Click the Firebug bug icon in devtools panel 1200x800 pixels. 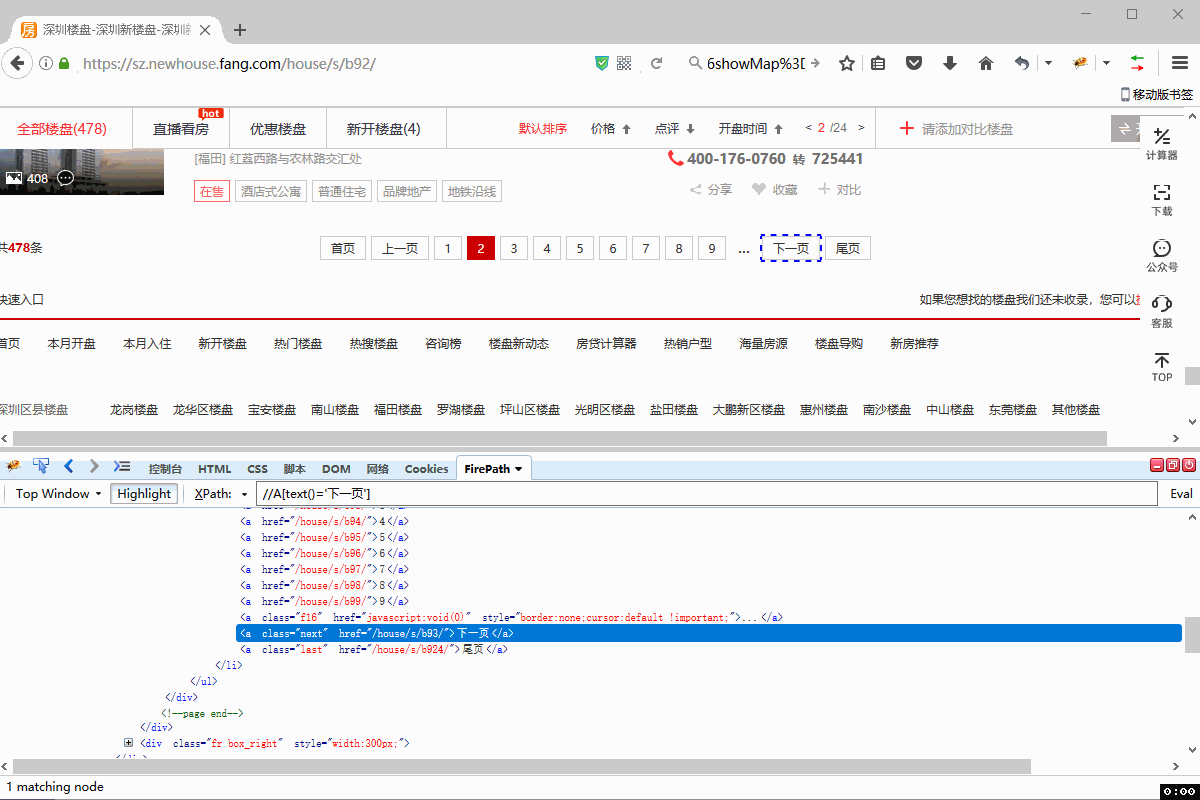pyautogui.click(x=13, y=466)
